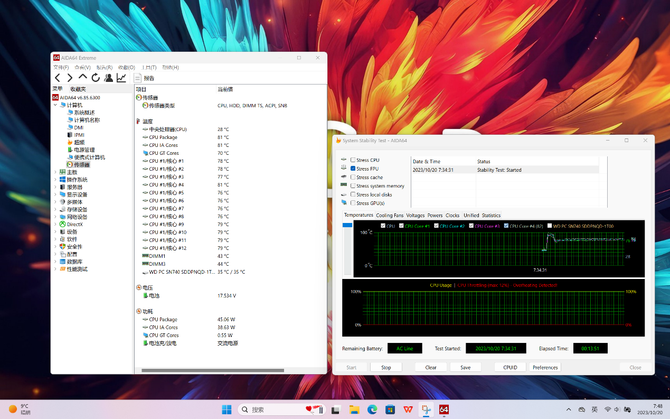Open the user icon in AIDA64 toolbar
This screenshot has height=419, width=670.
(109, 78)
